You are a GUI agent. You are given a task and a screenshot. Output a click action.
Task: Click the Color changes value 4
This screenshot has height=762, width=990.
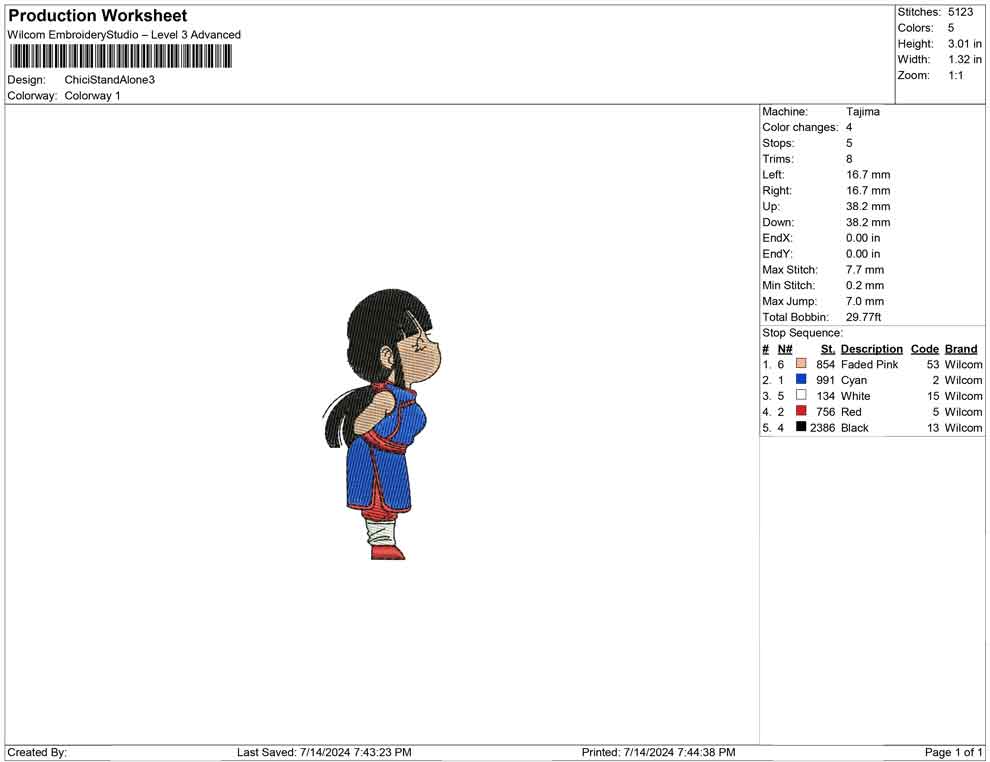tap(849, 128)
